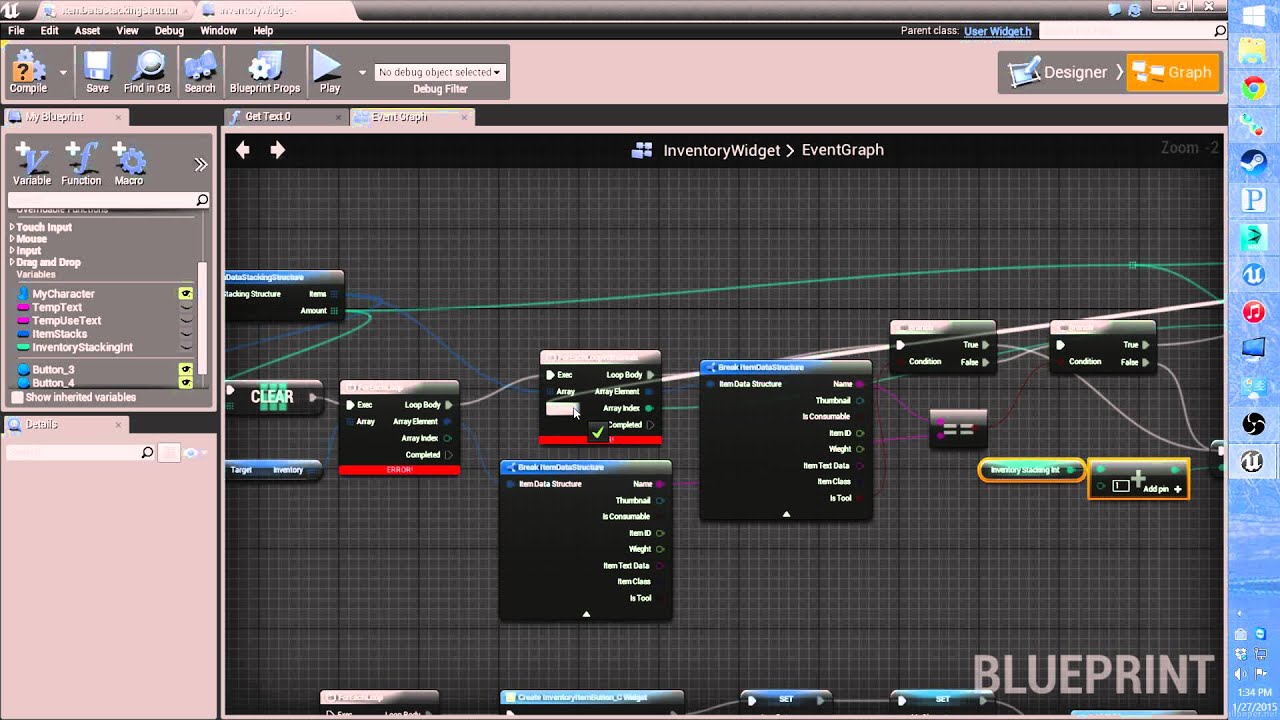Toggle TempText editable eye icon

tap(186, 307)
